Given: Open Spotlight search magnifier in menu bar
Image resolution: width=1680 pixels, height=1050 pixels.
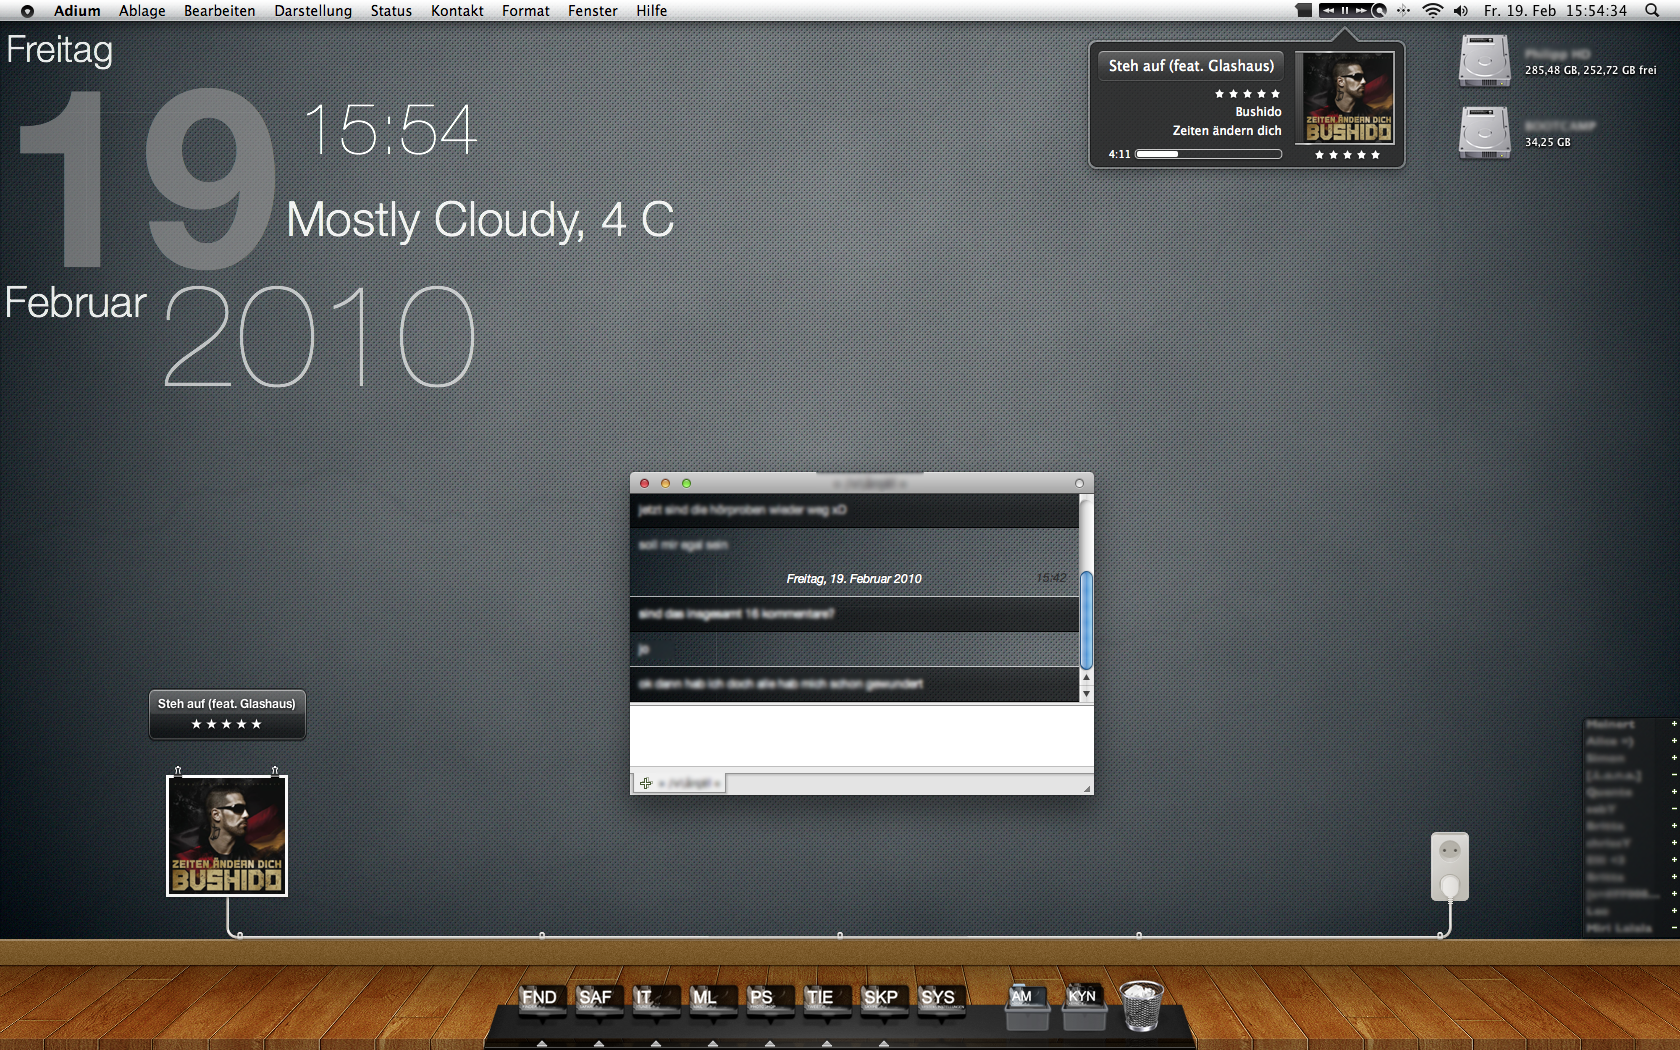Looking at the screenshot, I should (1652, 11).
